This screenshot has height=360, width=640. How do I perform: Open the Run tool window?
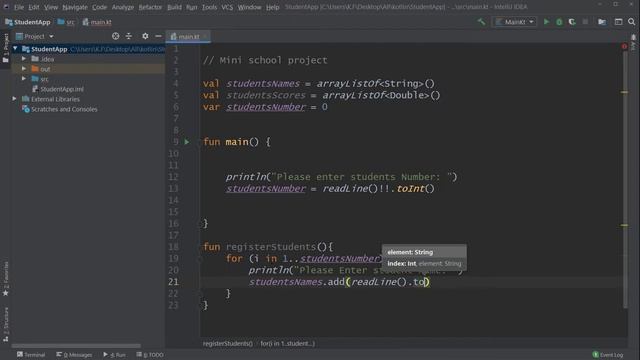(114, 355)
